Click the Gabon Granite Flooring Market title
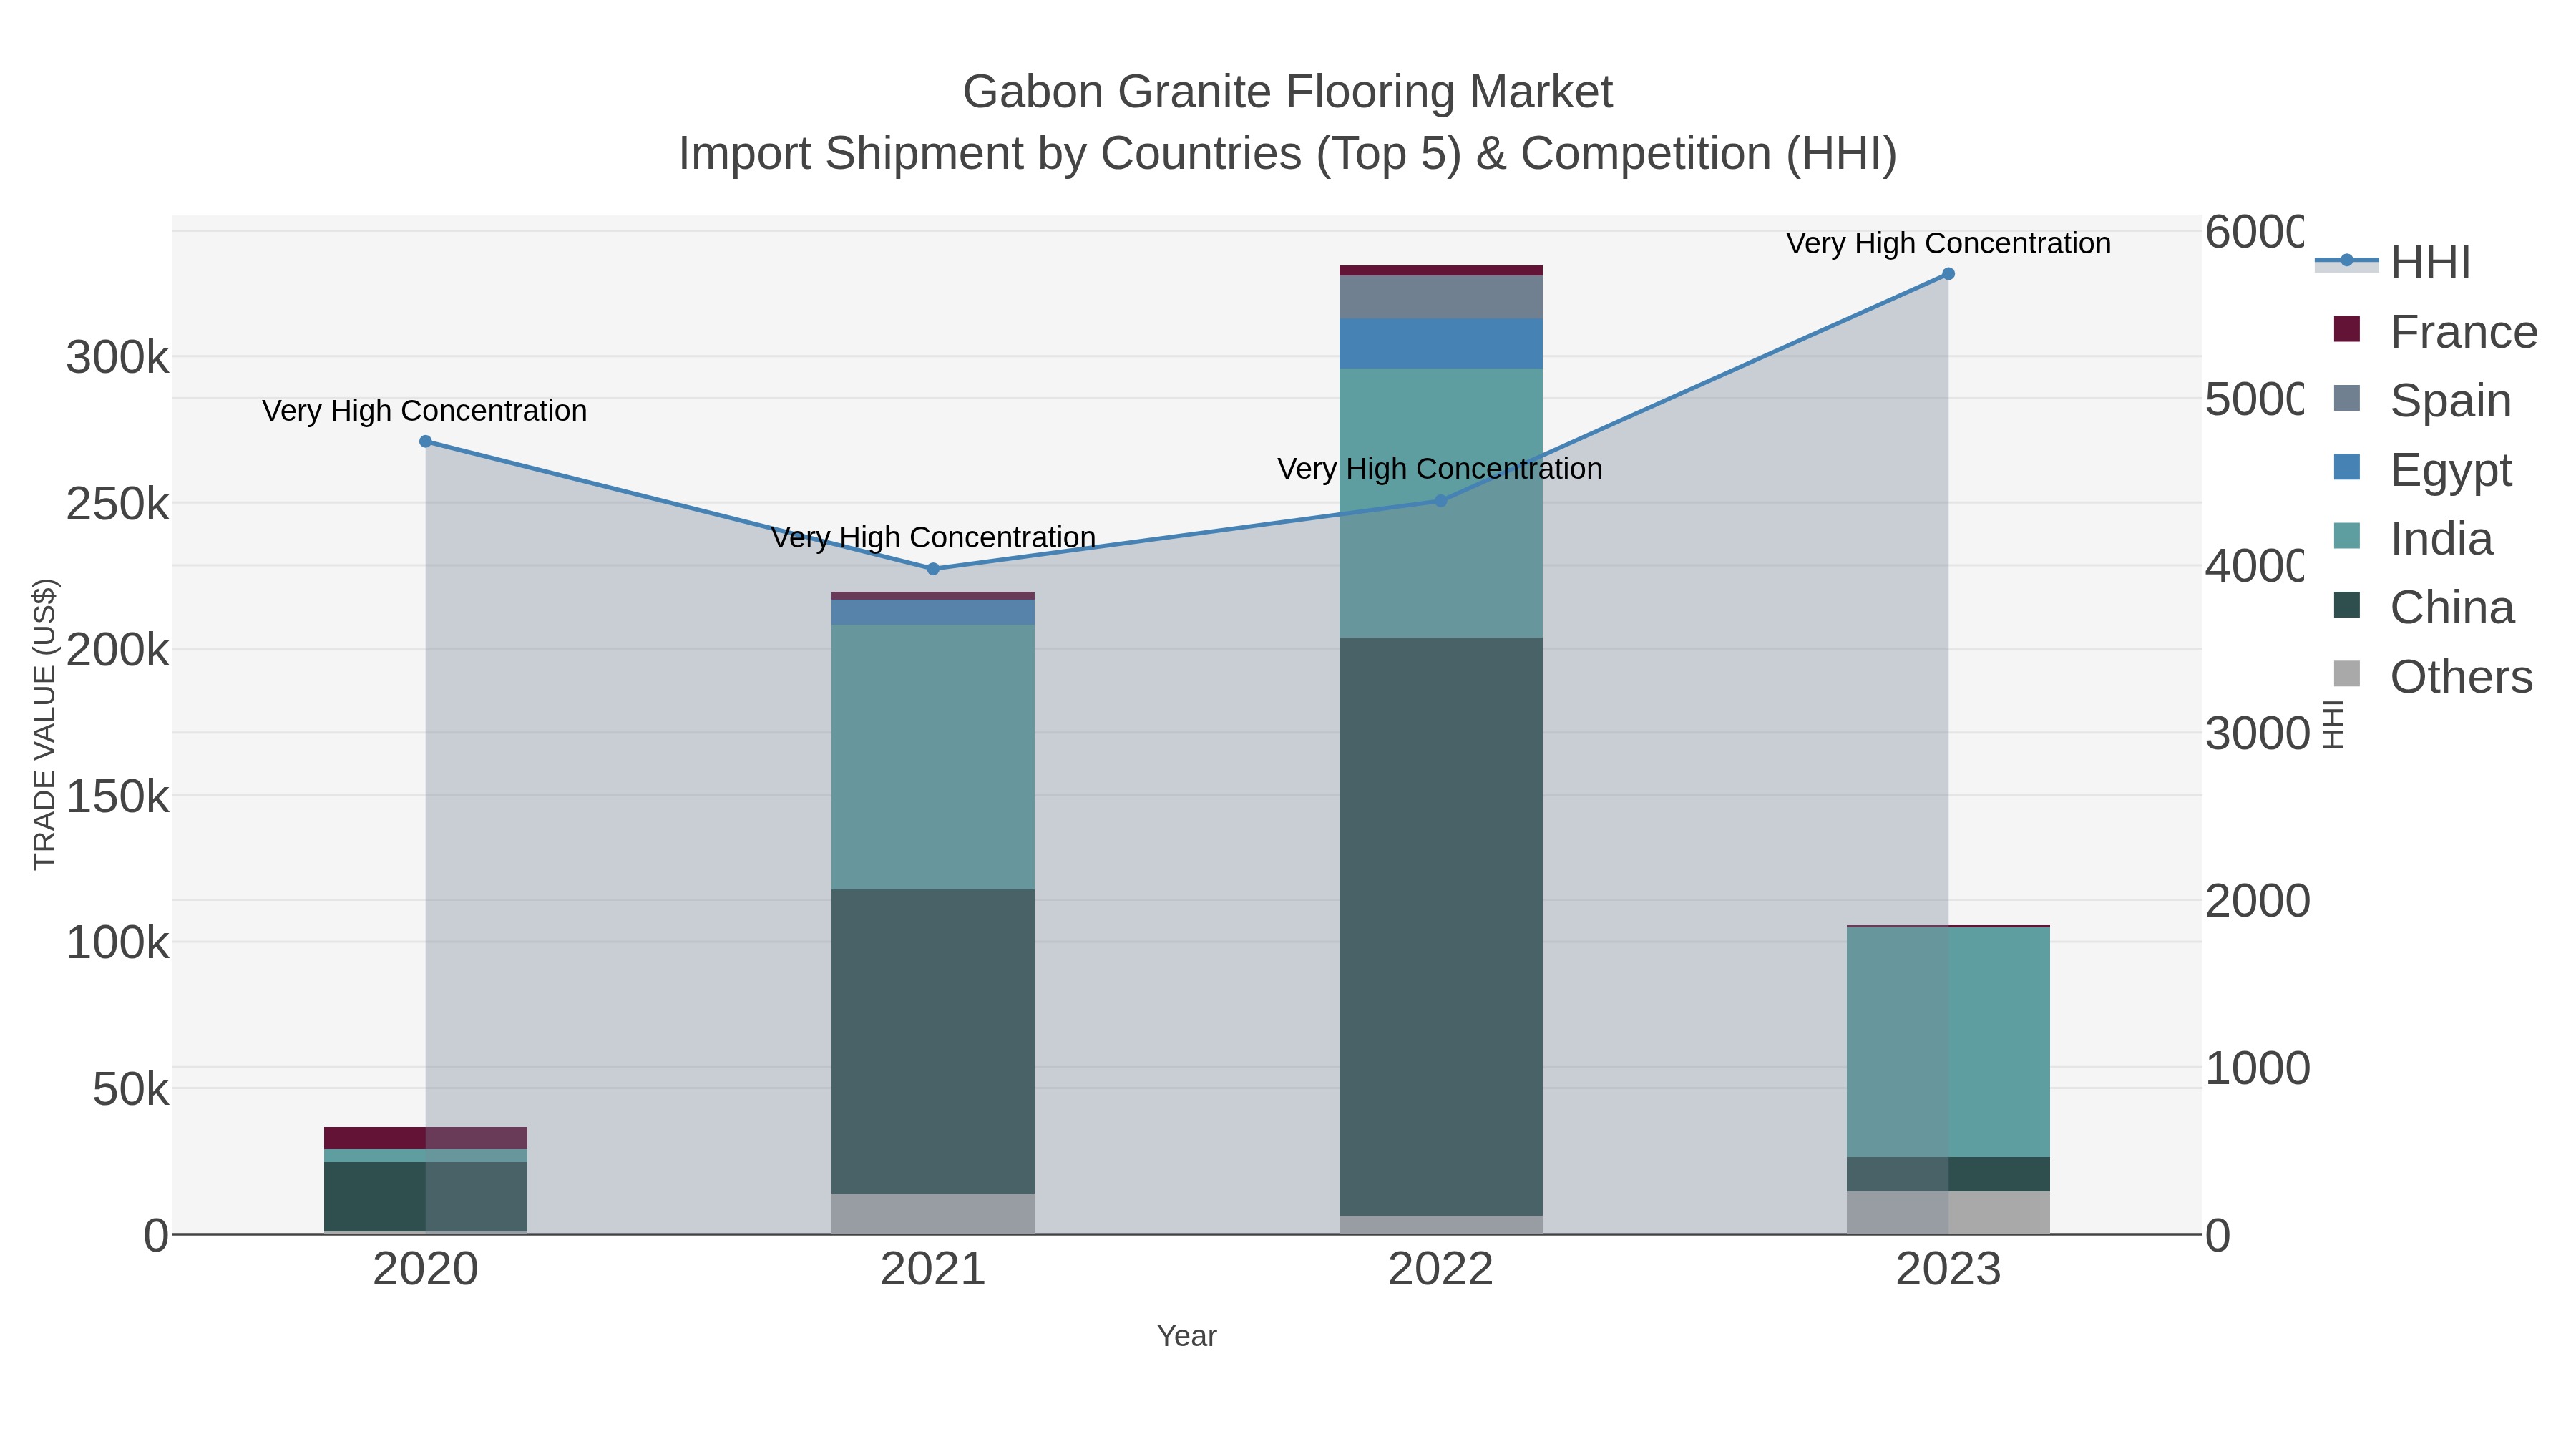This screenshot has width=2576, height=1449. click(x=1288, y=92)
